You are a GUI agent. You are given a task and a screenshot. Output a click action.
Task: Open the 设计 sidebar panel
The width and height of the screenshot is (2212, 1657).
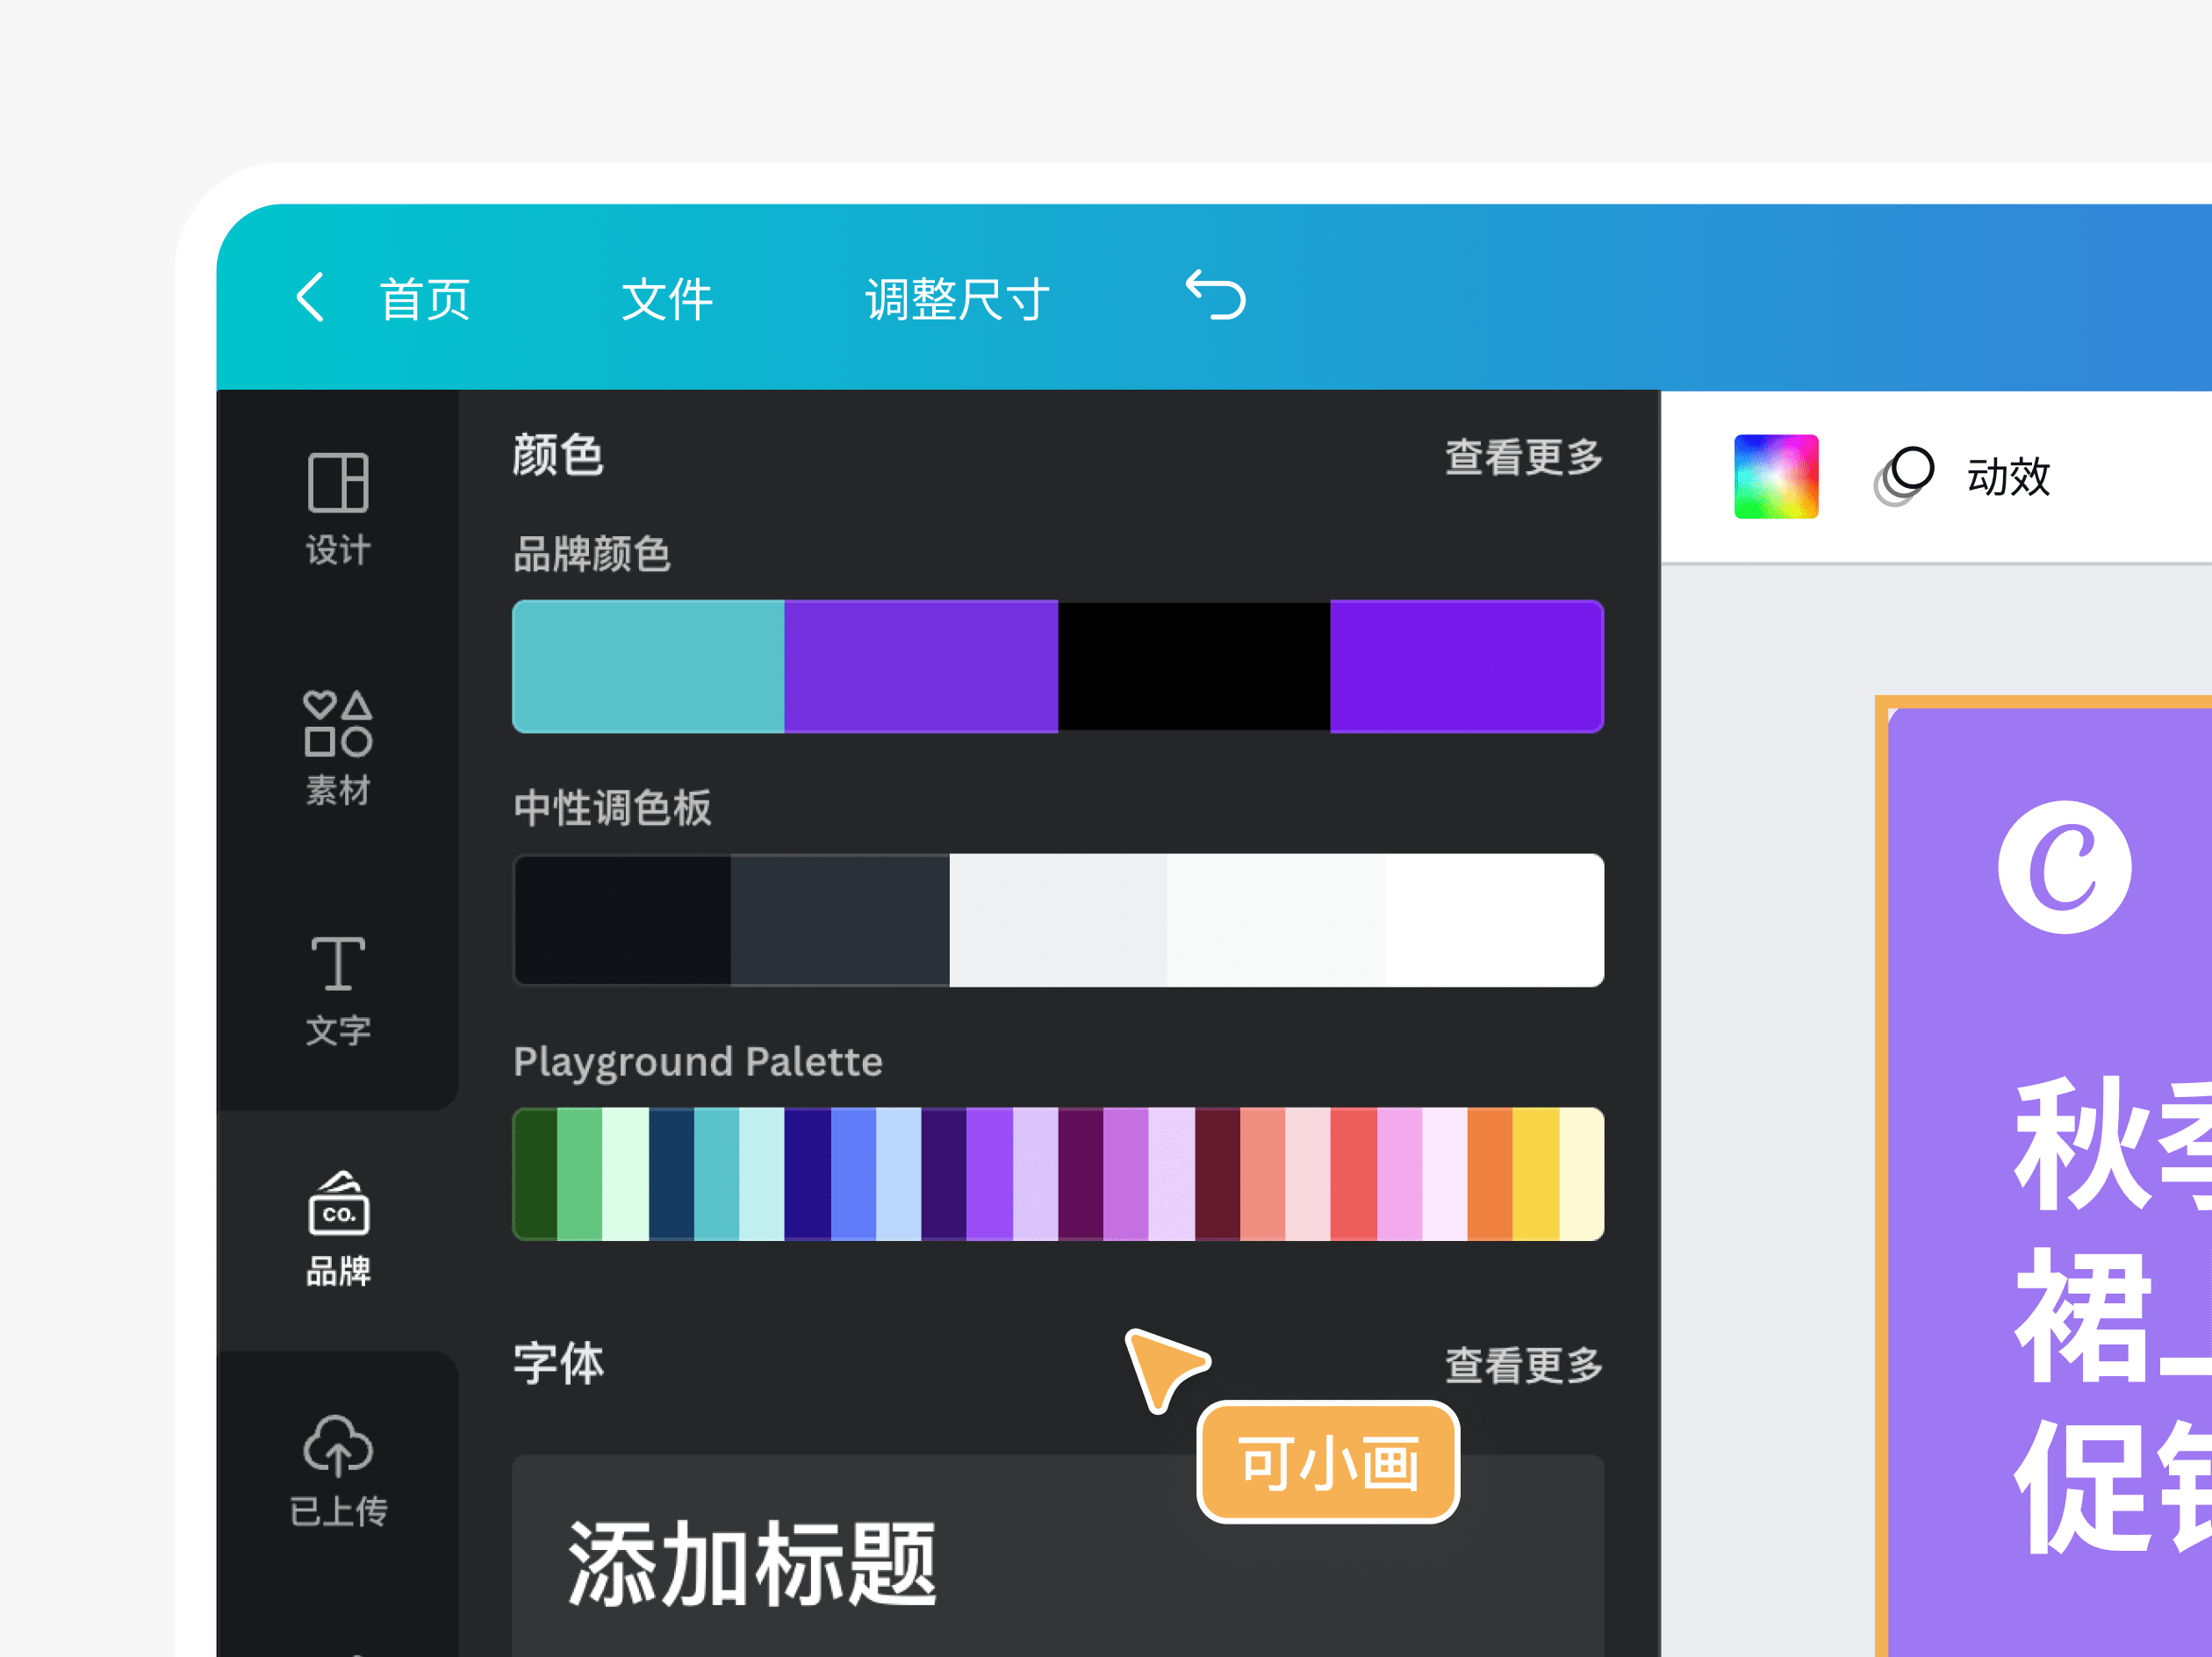(x=338, y=509)
